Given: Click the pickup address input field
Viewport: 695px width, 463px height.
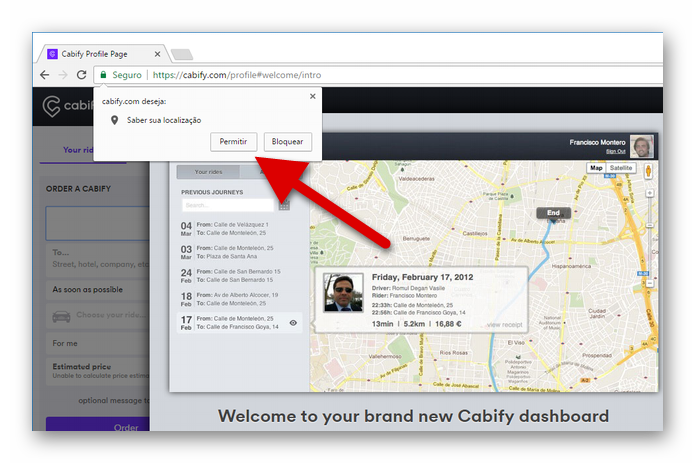Looking at the screenshot, I should click(x=98, y=223).
